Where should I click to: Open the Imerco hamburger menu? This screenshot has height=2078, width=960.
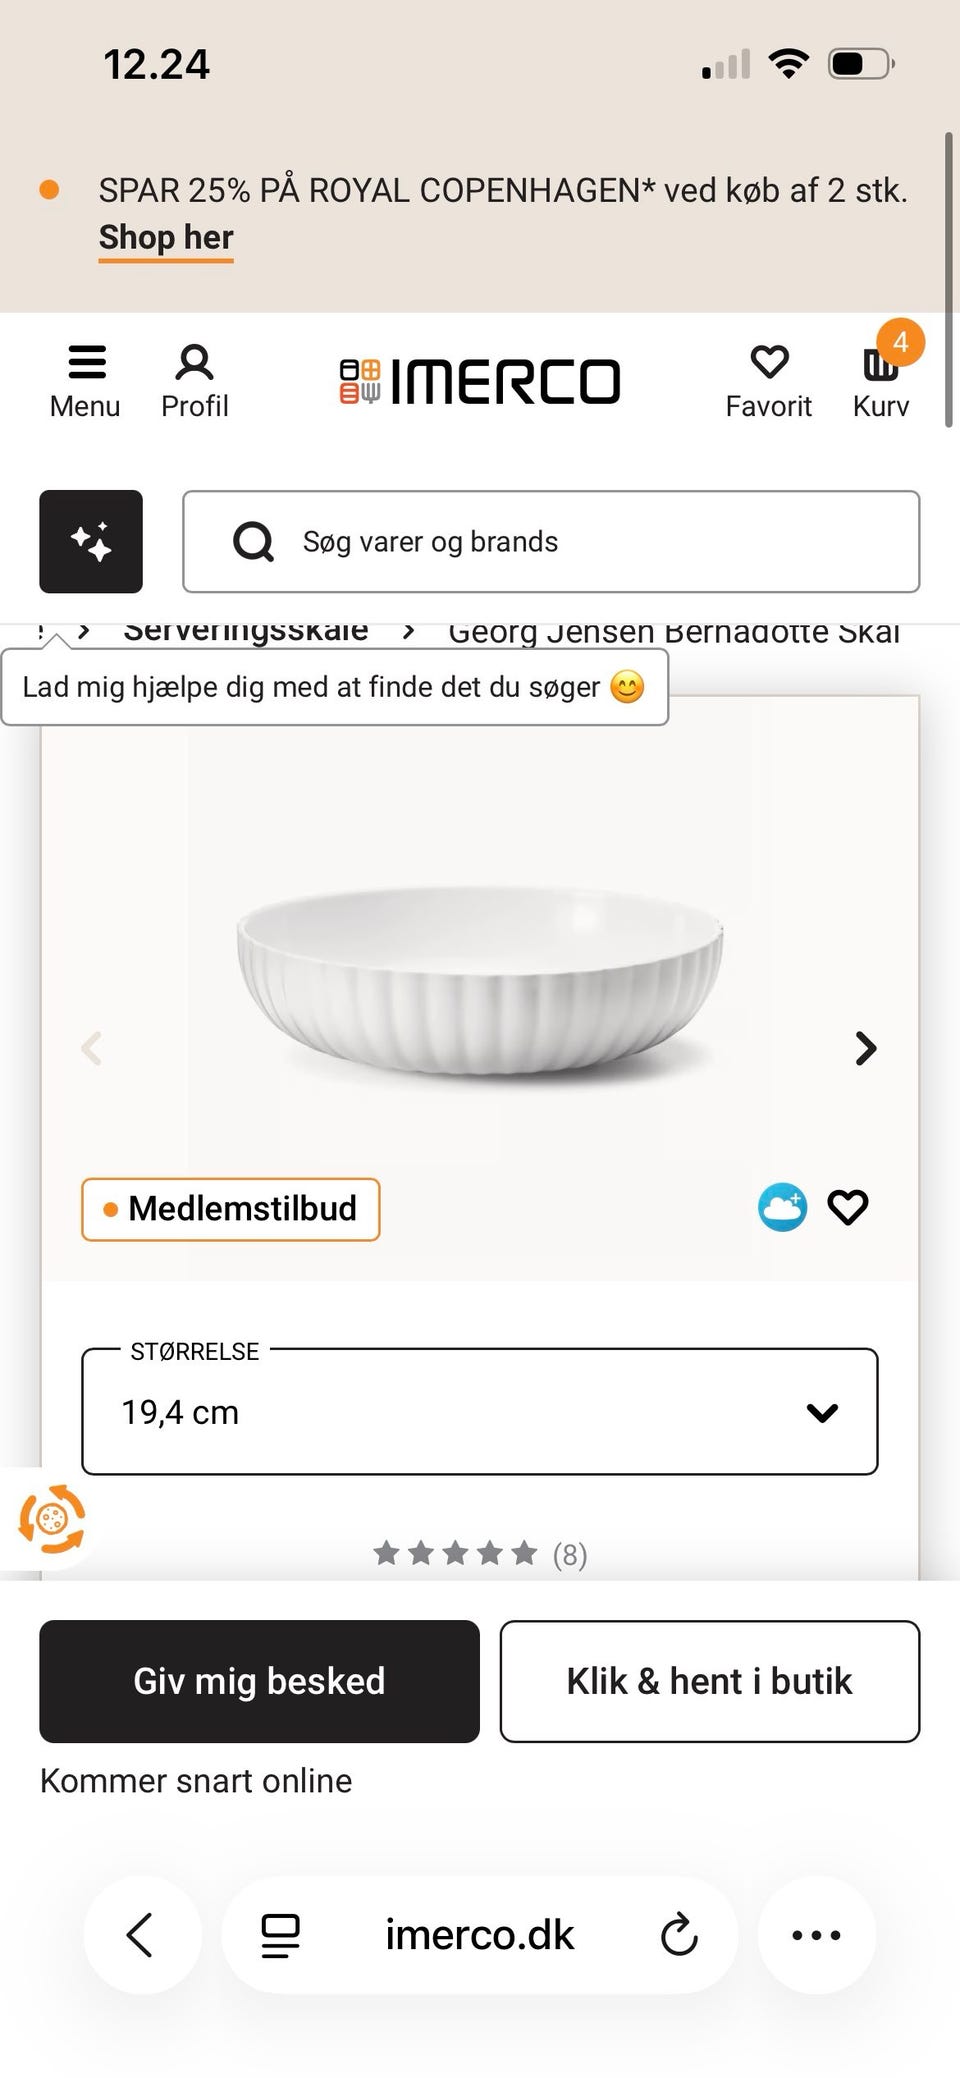click(x=85, y=378)
